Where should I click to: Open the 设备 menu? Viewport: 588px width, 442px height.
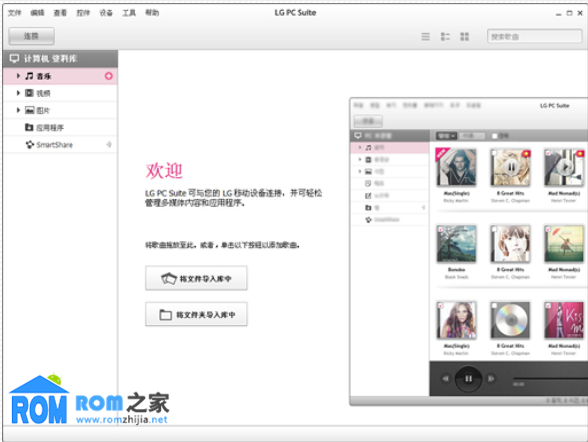pos(106,13)
